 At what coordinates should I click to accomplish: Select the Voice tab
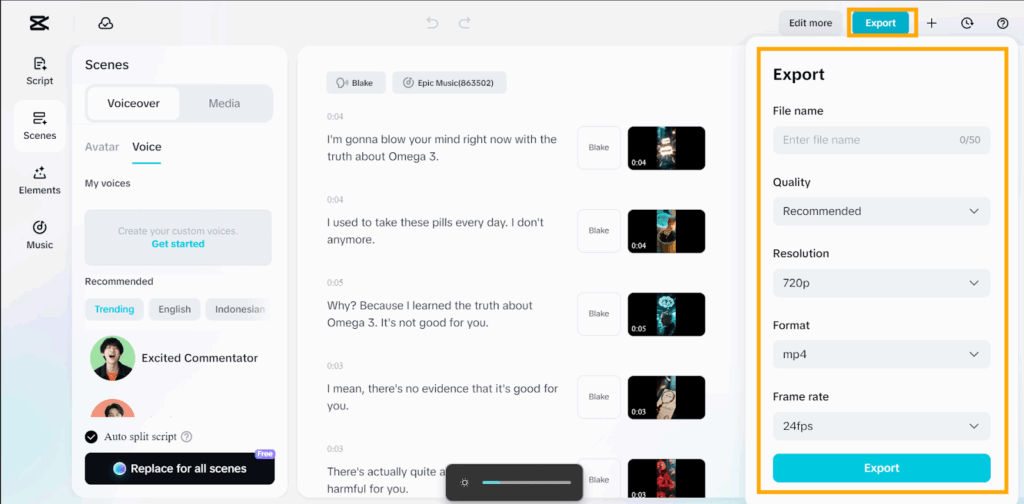pyautogui.click(x=147, y=147)
